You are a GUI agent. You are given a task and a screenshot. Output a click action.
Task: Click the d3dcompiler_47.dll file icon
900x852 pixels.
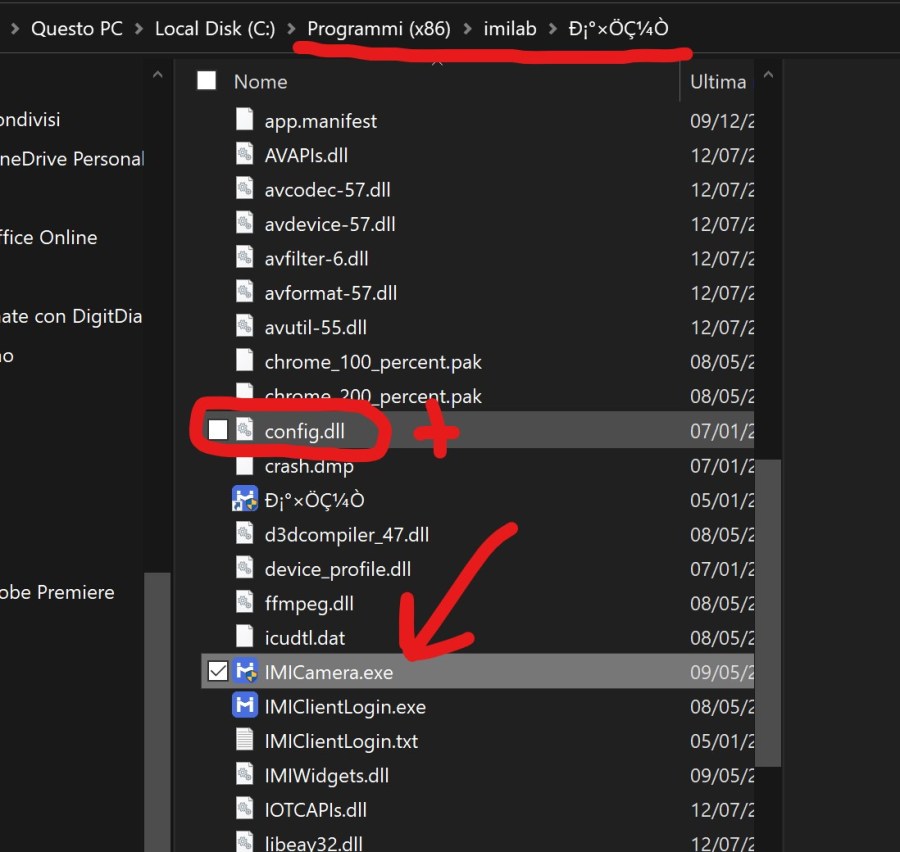point(245,535)
